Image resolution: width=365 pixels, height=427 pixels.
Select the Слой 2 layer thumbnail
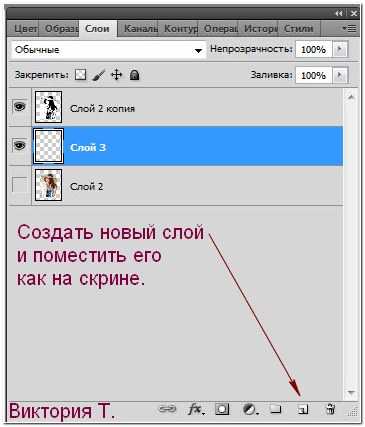[48, 185]
